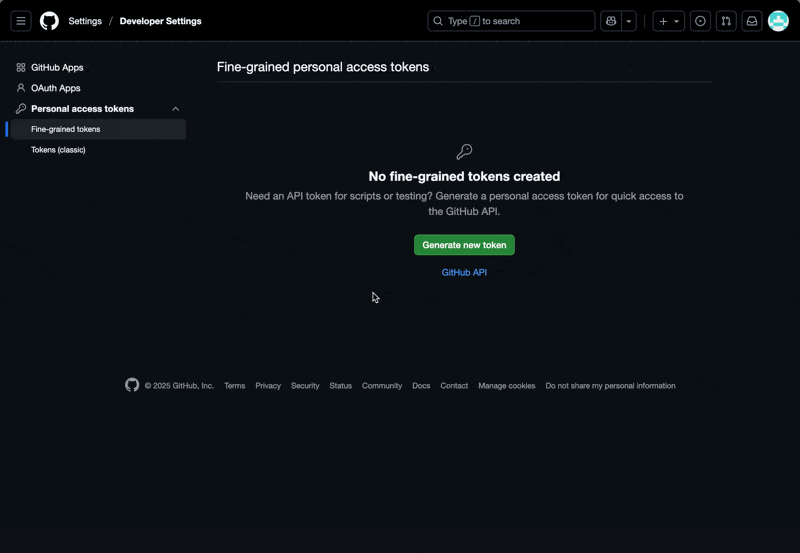Open the hamburger navigation menu

click(21, 21)
